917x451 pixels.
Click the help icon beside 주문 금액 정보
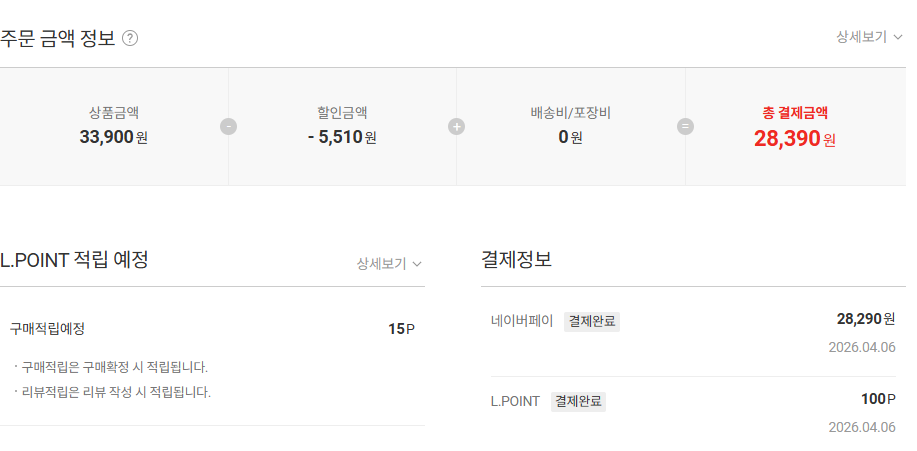tap(130, 39)
